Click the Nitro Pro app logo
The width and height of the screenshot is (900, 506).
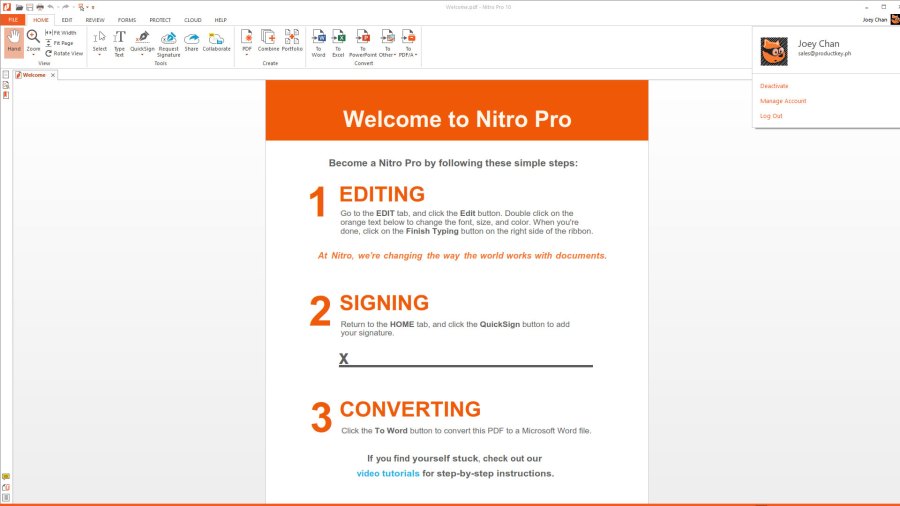(x=6, y=7)
